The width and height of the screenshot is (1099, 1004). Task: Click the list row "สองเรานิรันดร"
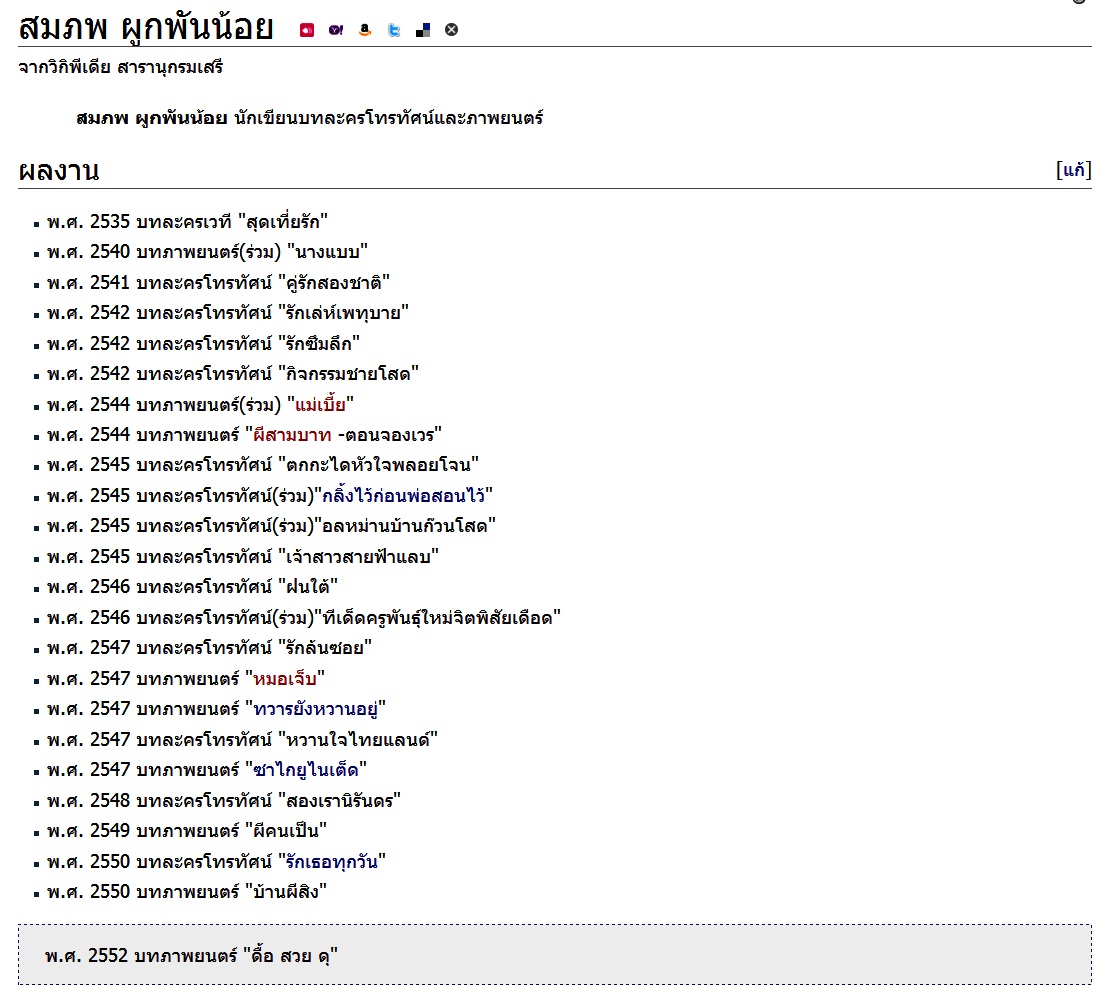[224, 801]
